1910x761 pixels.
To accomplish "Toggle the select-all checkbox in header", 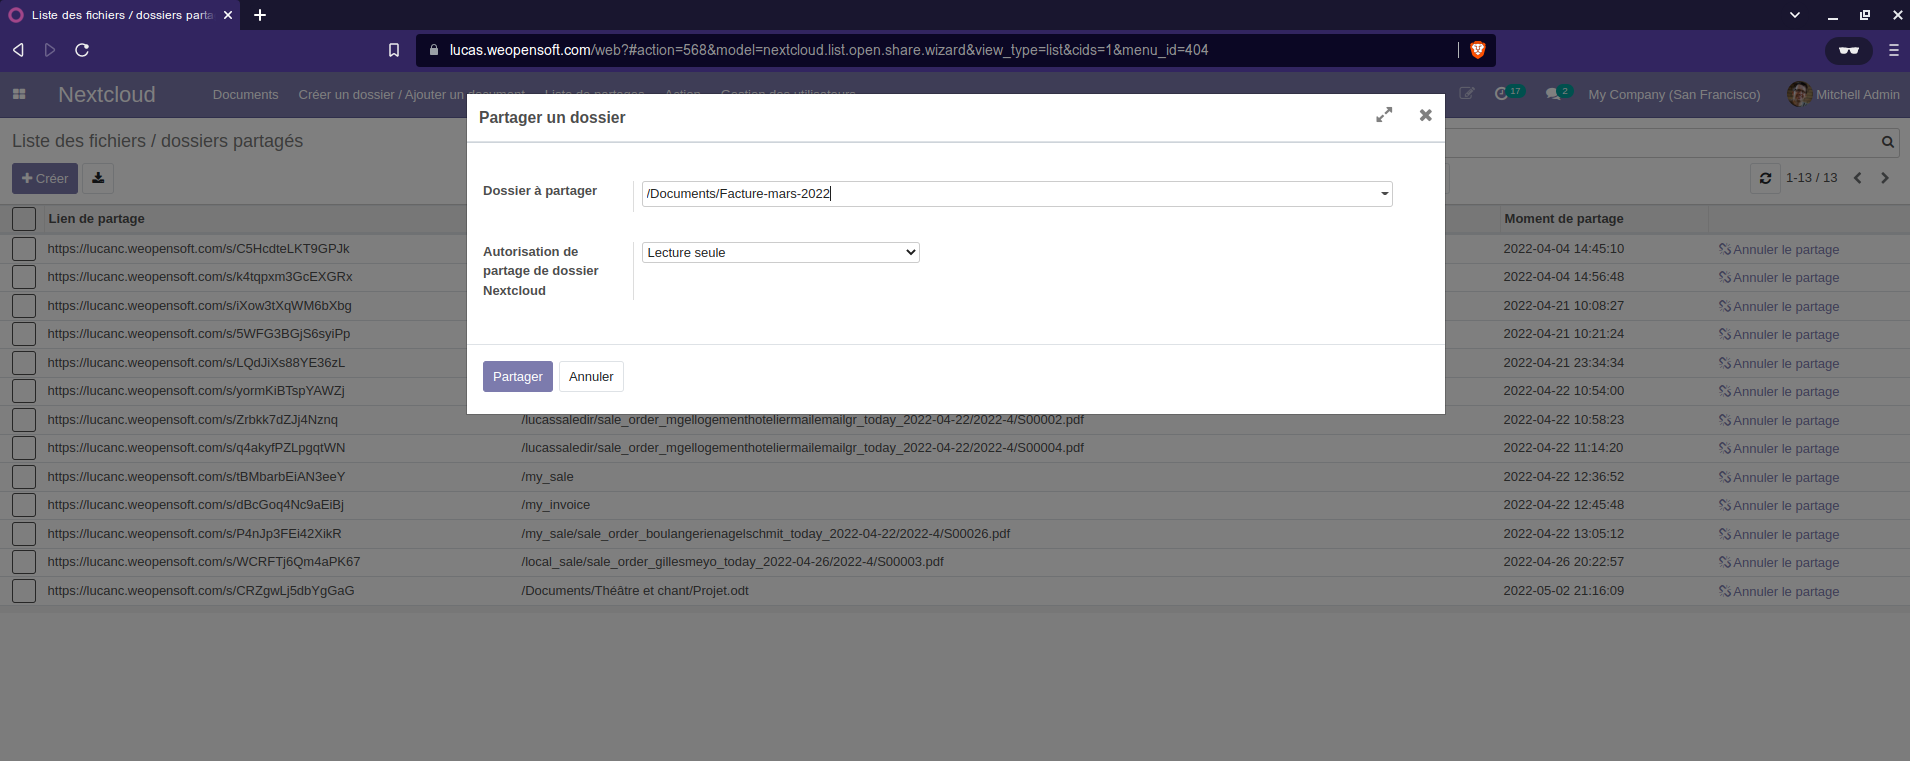I will (x=24, y=219).
